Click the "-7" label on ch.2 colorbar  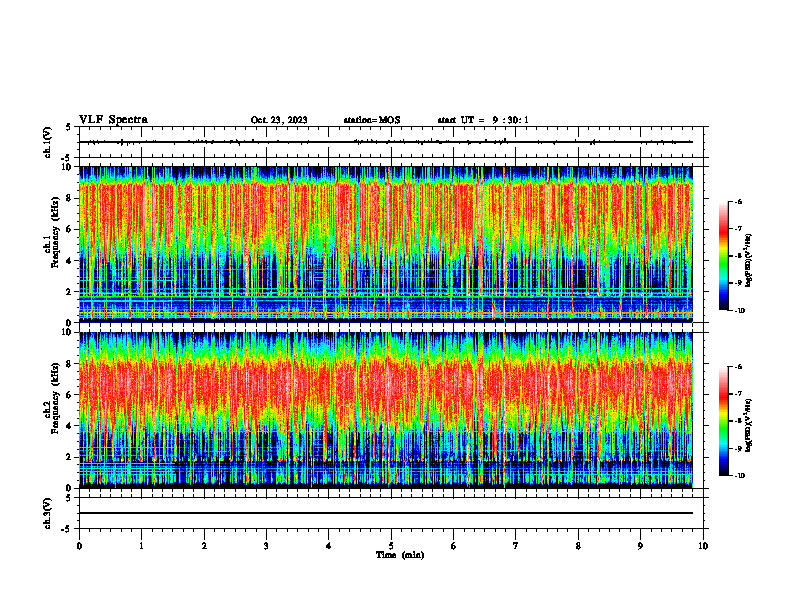point(738,394)
